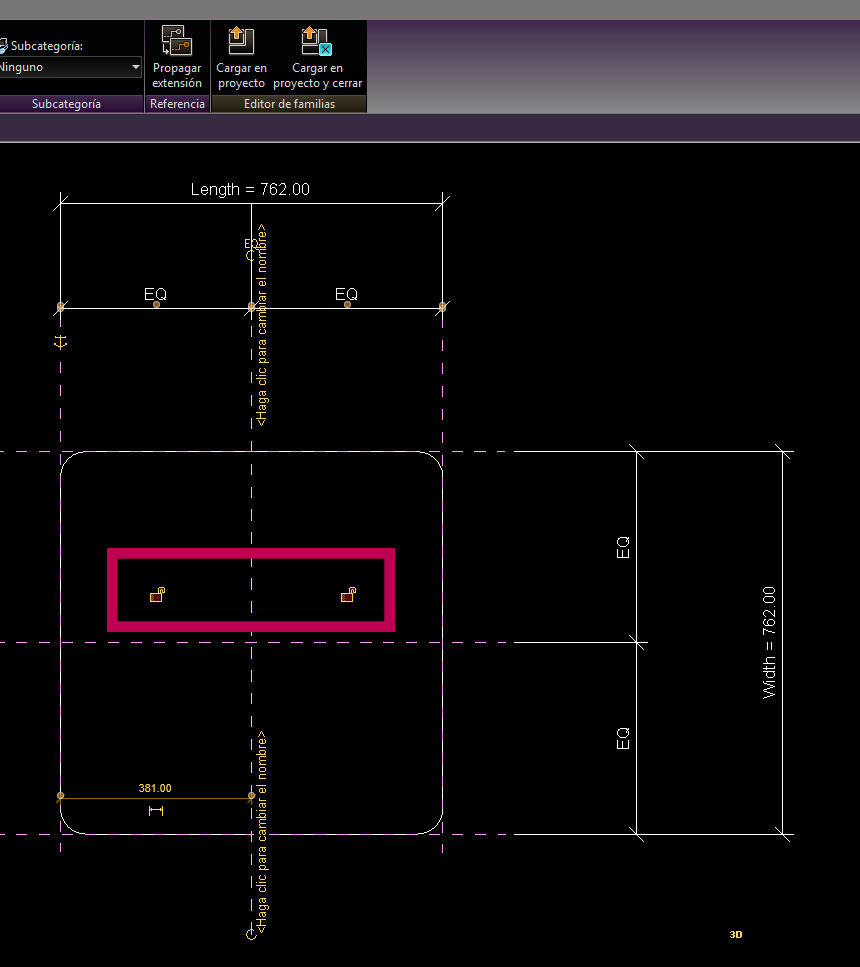The height and width of the screenshot is (967, 860).
Task: Toggle the left EQ on the Length dimension
Action: point(155,294)
